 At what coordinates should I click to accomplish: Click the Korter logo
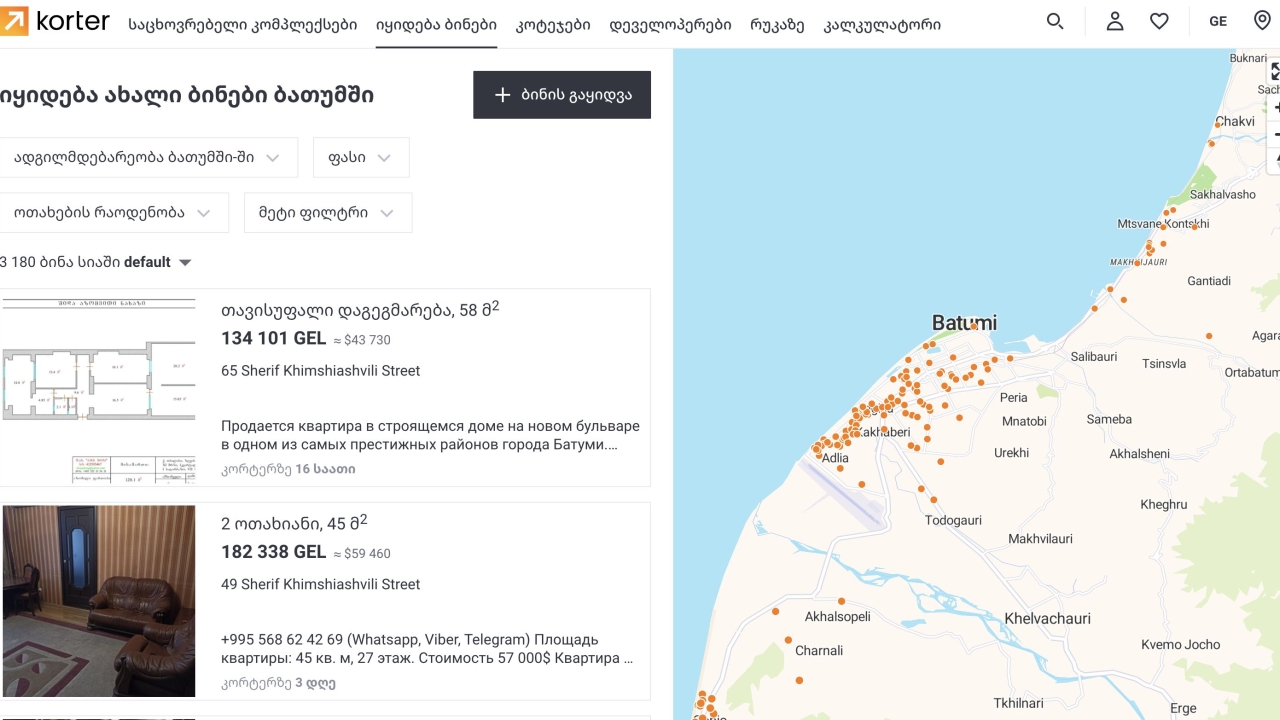(x=55, y=21)
